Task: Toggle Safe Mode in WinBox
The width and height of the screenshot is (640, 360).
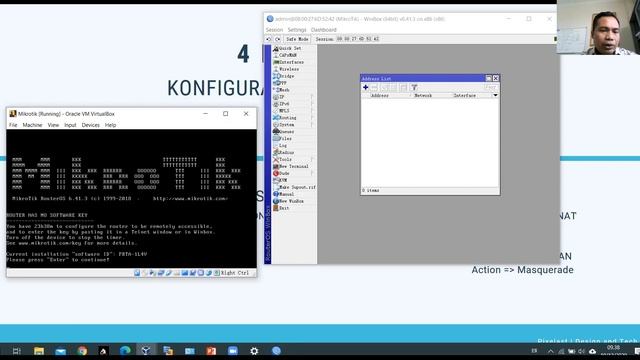Action: pyautogui.click(x=297, y=39)
